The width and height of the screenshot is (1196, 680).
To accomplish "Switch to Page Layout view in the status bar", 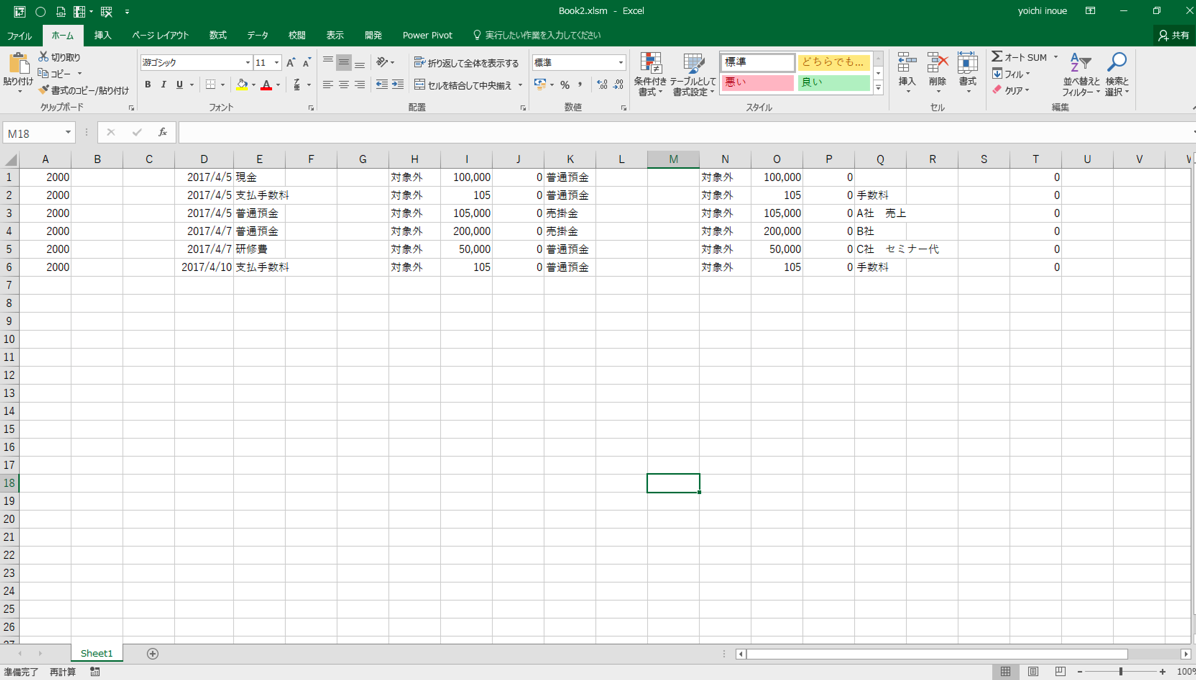I will click(x=1033, y=672).
